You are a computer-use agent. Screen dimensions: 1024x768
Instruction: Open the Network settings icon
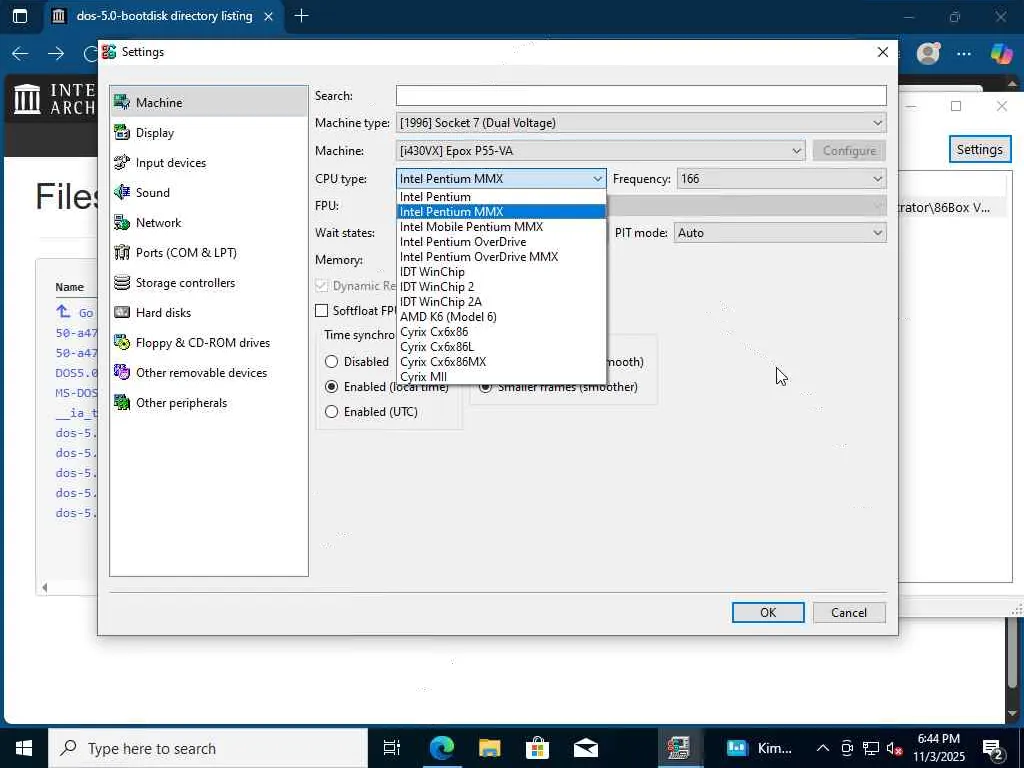122,222
